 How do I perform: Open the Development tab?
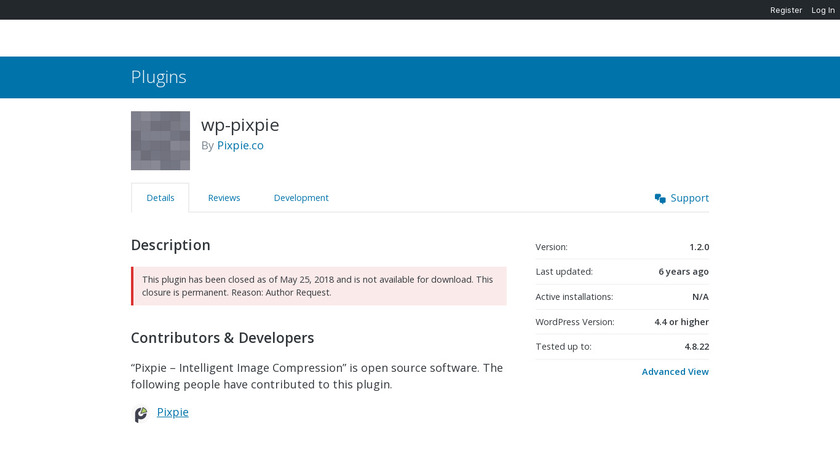point(301,198)
